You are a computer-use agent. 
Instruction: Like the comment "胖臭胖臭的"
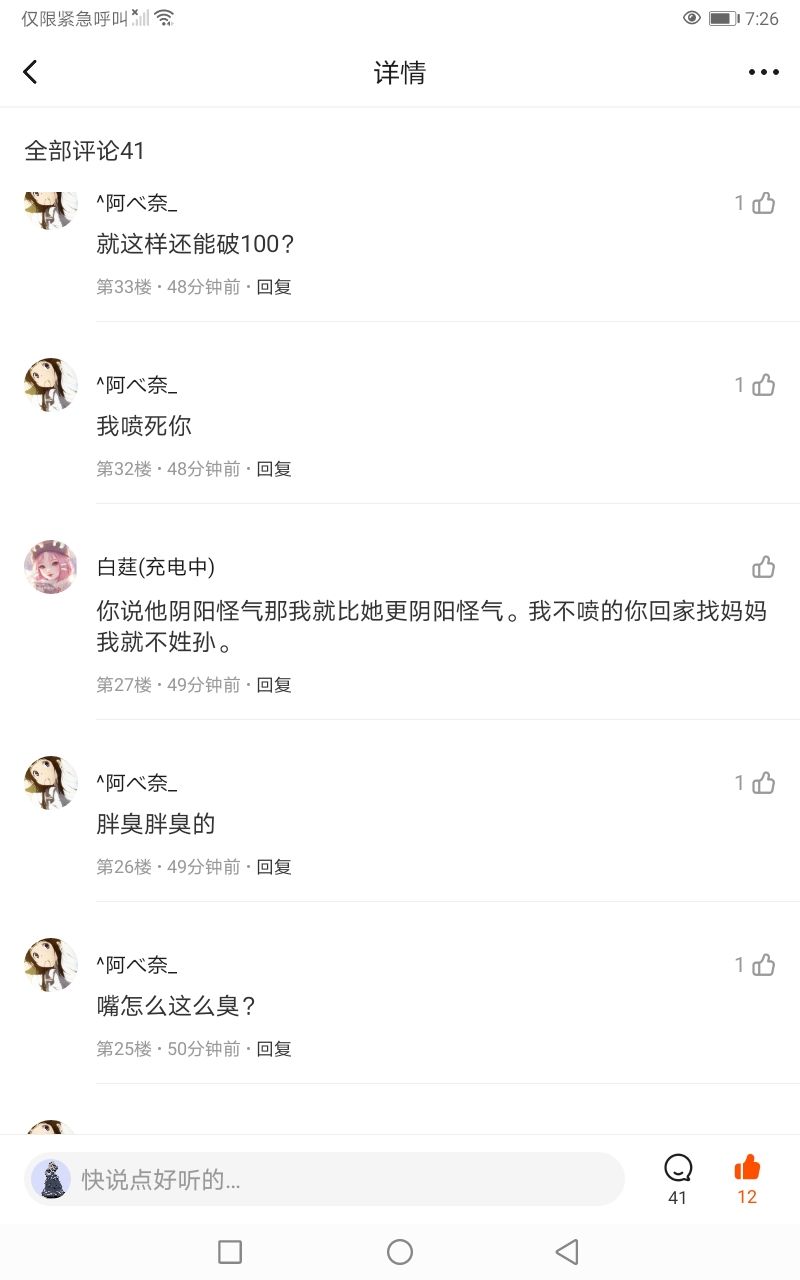pos(763,783)
